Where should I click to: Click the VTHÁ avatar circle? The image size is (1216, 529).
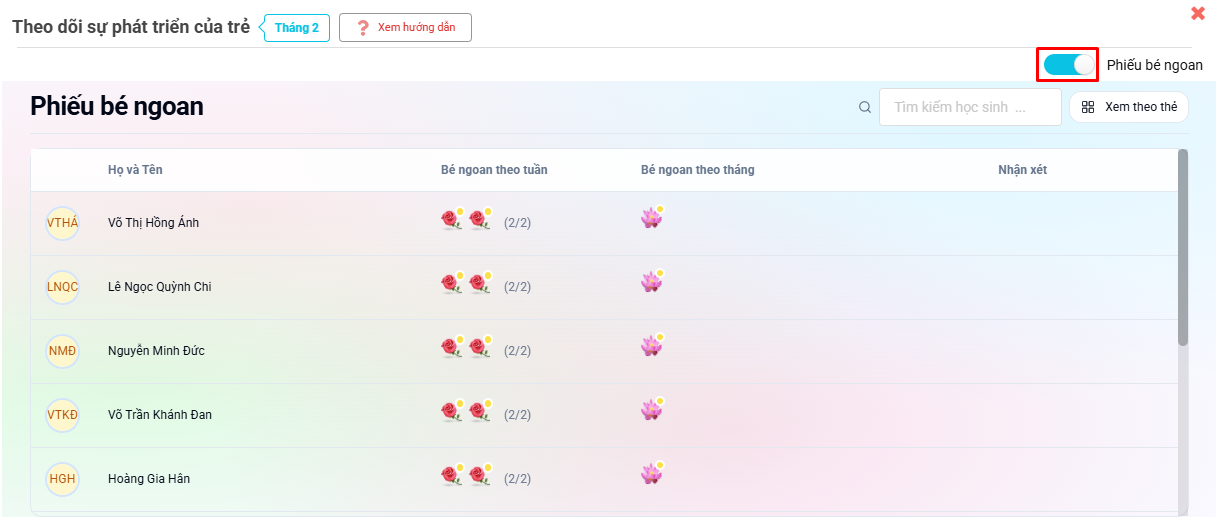[x=62, y=222]
